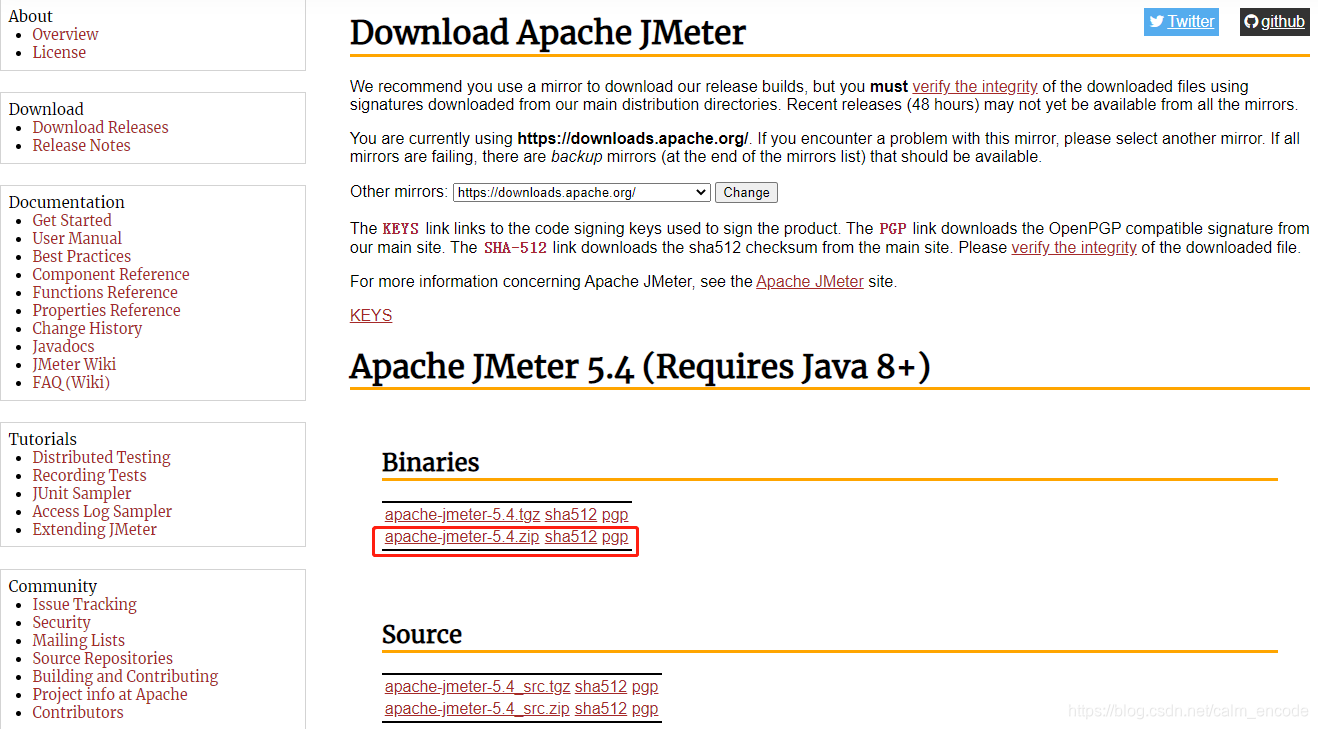Open the Other mirrors dropdown
Image resolution: width=1318 pixels, height=729 pixels.
tap(582, 193)
